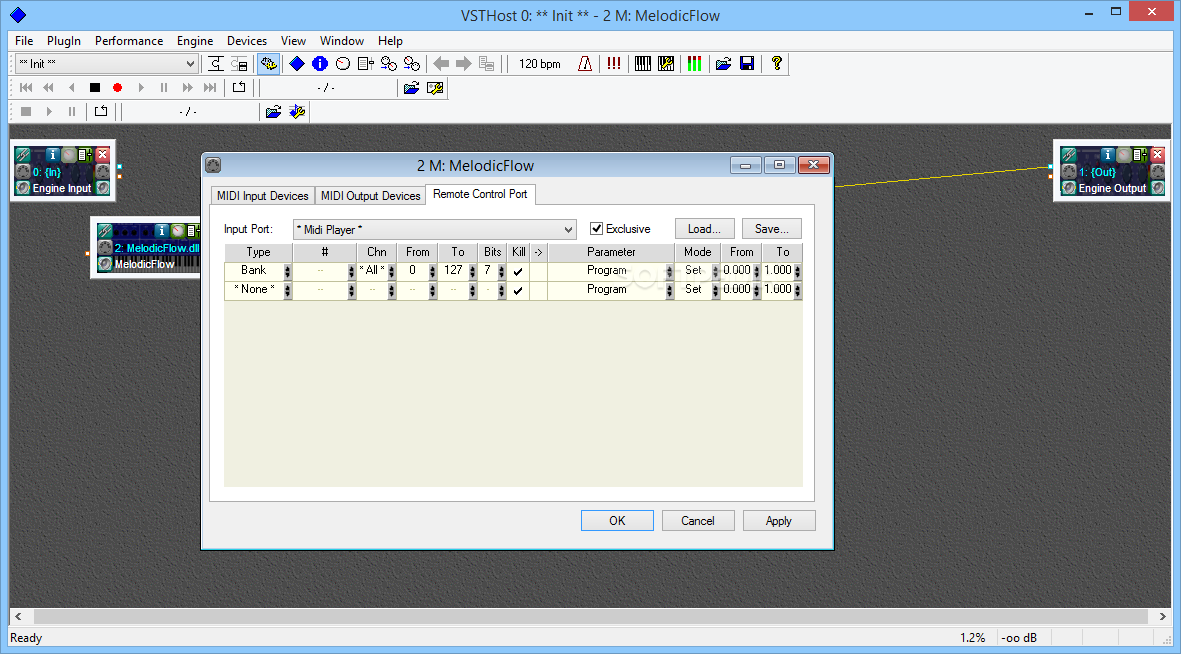The height and width of the screenshot is (654, 1181).
Task: Open the Devices menu
Action: pos(247,41)
